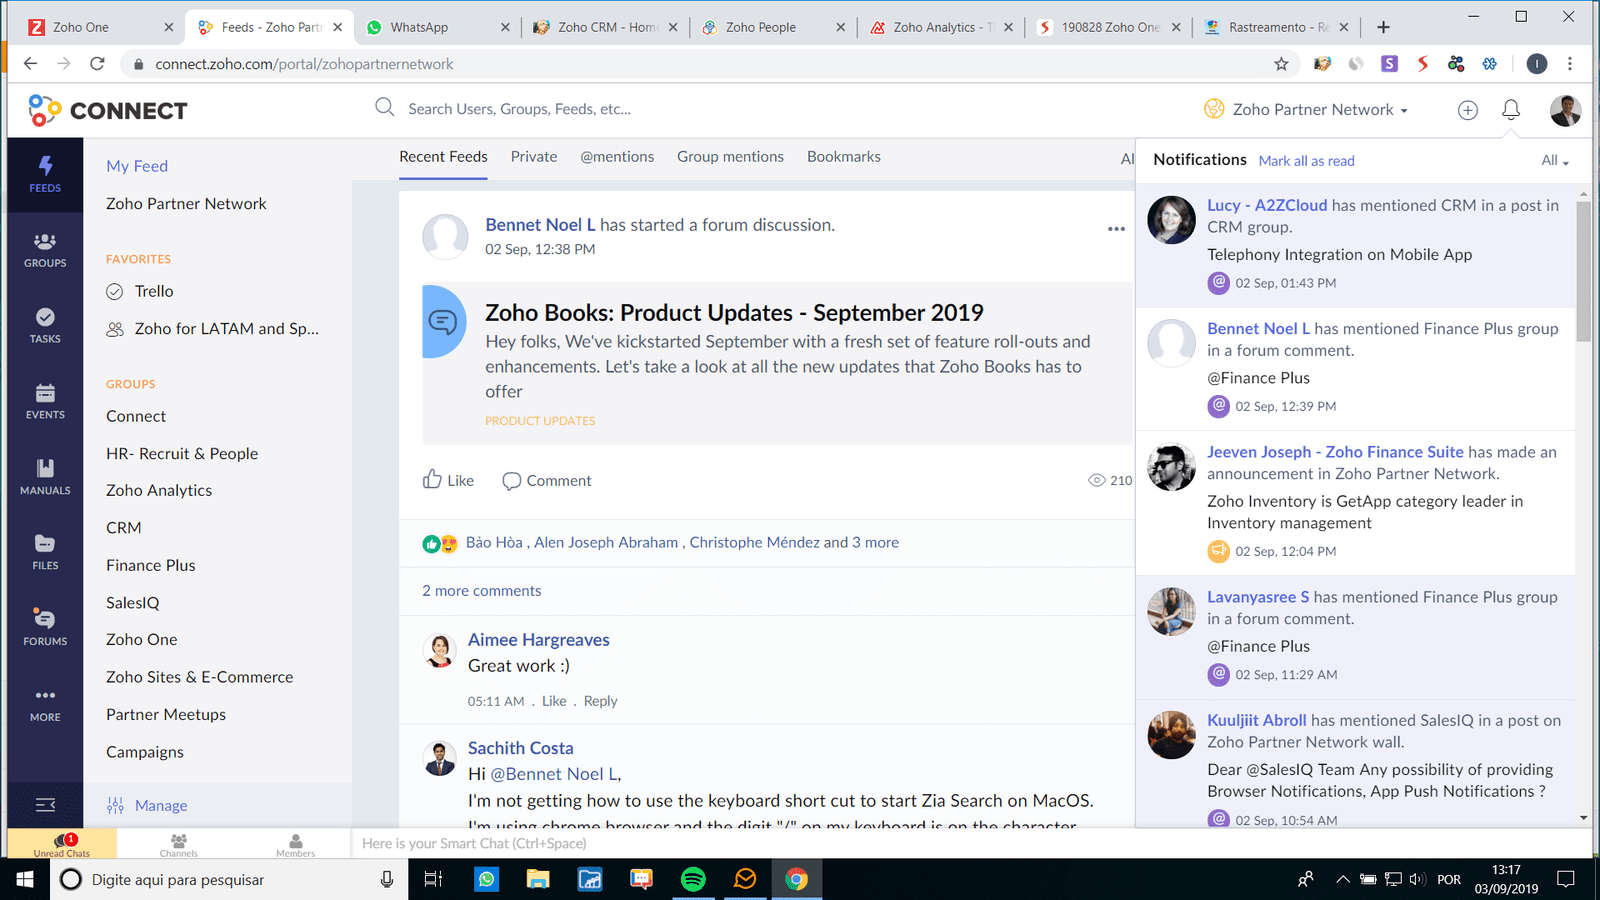Open the Finance Plus group

click(x=151, y=565)
